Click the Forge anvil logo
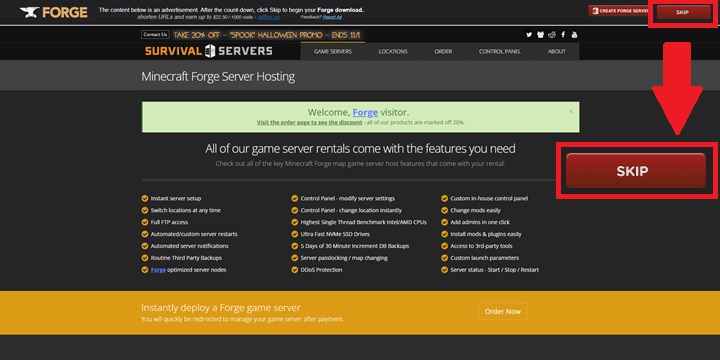The image size is (720, 360). click(x=54, y=12)
